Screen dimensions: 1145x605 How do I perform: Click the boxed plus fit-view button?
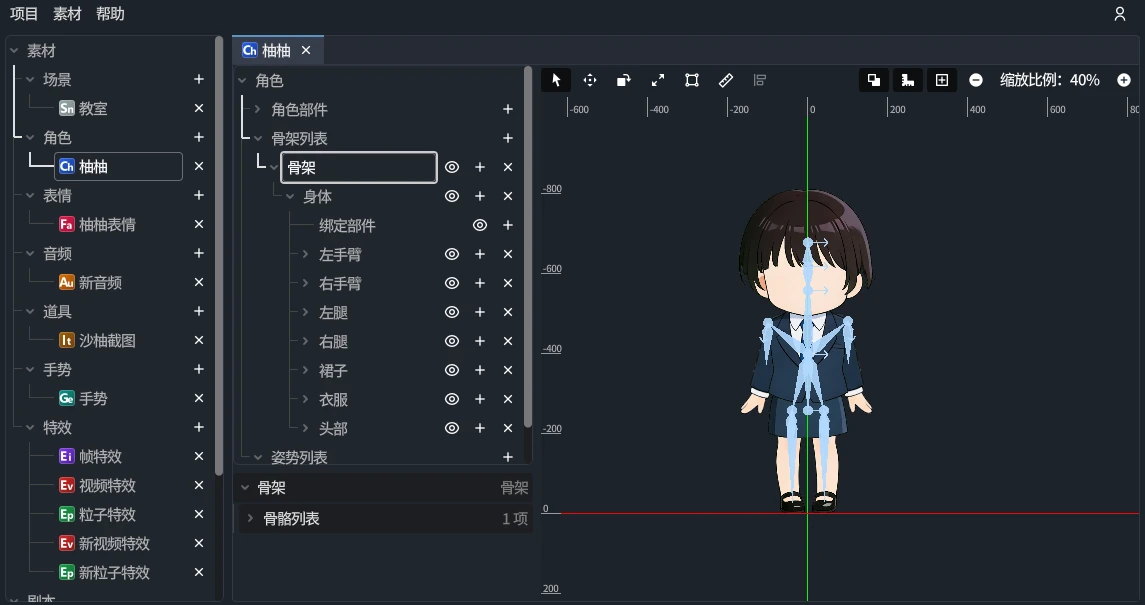[x=942, y=80]
